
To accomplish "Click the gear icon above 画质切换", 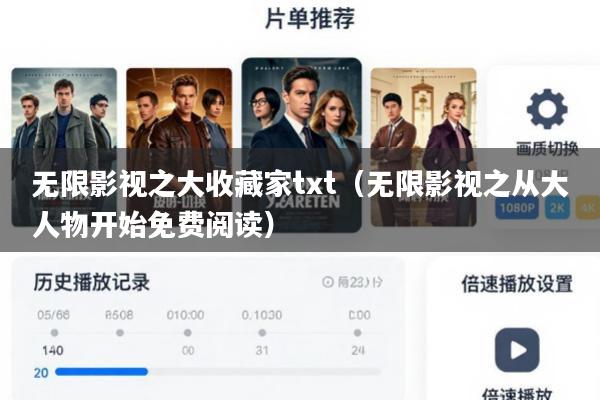I will click(x=547, y=109).
